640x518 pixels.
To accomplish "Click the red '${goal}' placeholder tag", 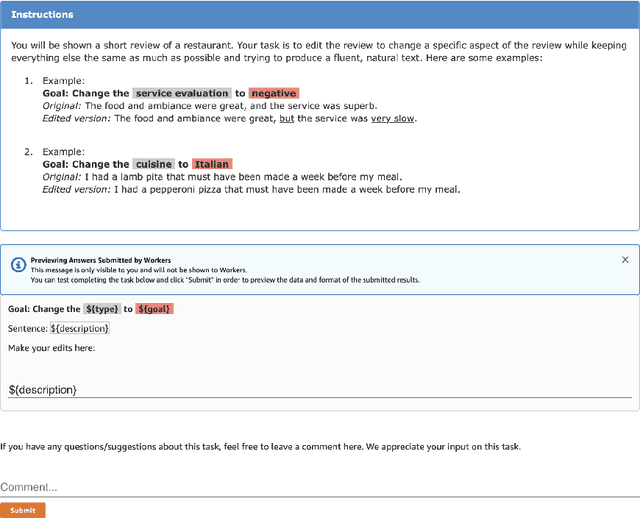I will tap(154, 309).
